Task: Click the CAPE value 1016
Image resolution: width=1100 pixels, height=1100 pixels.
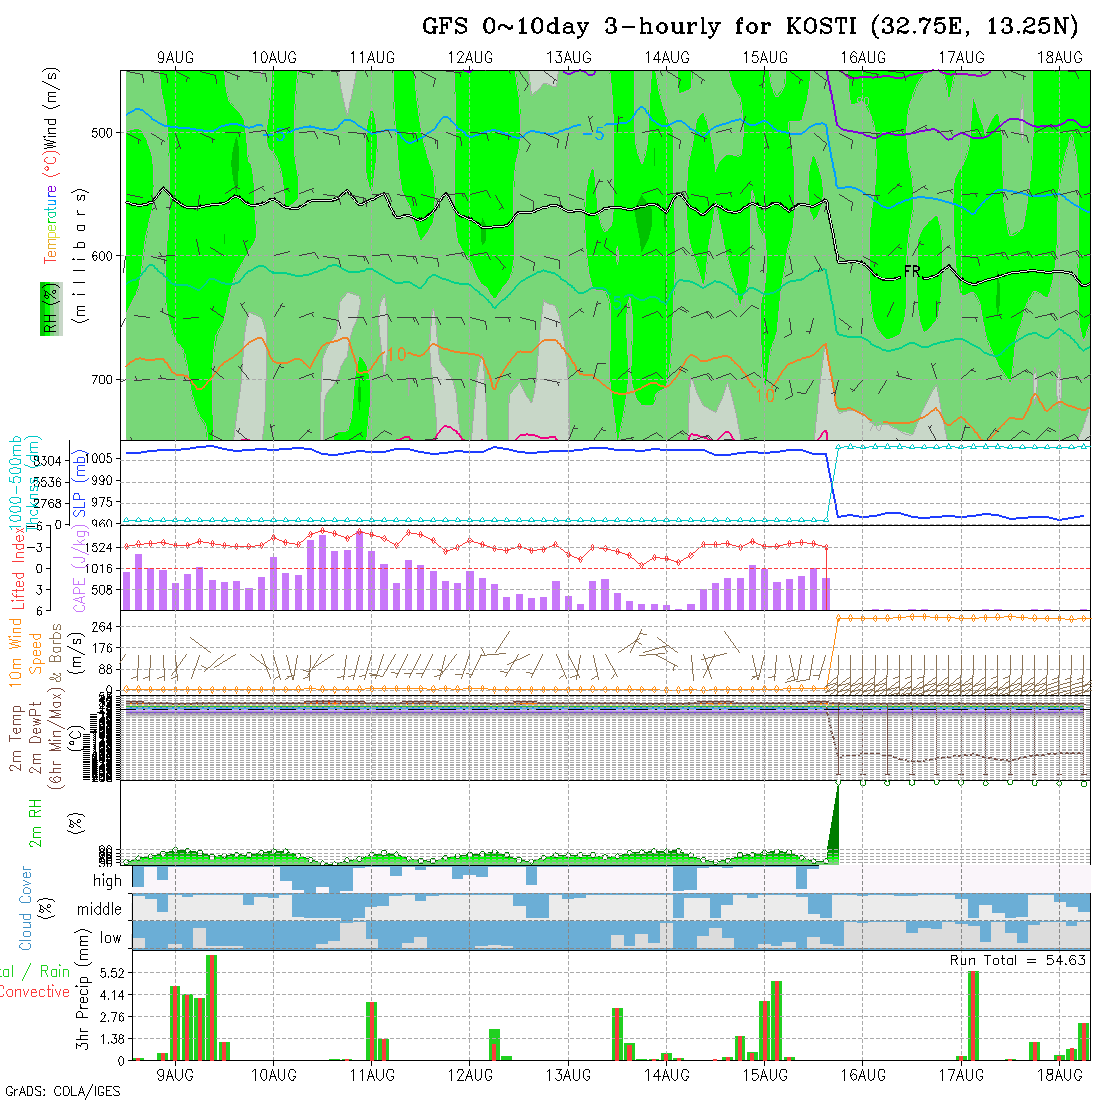Action: coord(99,569)
